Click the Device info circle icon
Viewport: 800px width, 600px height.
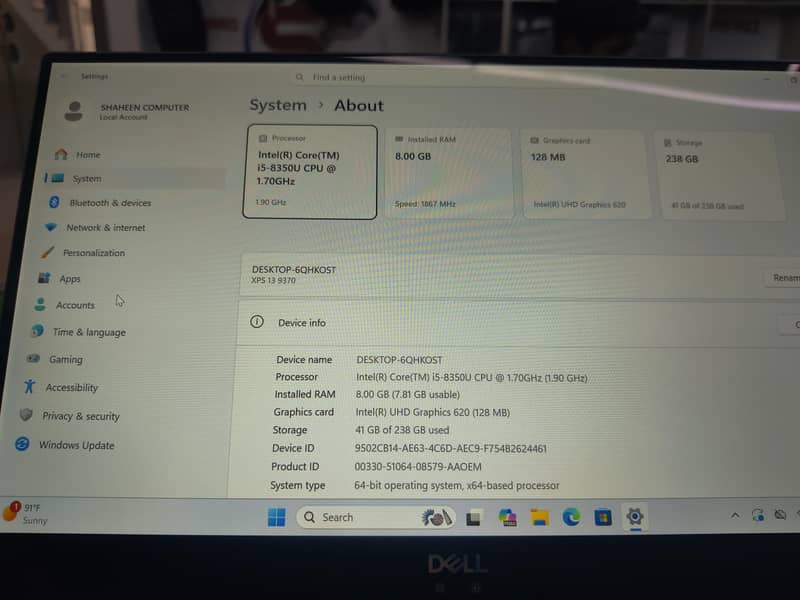coord(257,321)
